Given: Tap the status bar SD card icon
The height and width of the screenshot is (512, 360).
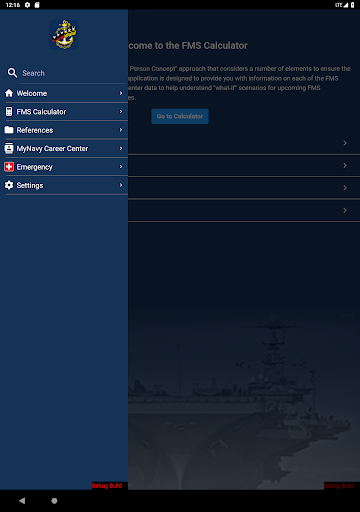Looking at the screenshot, I should 37,5.
